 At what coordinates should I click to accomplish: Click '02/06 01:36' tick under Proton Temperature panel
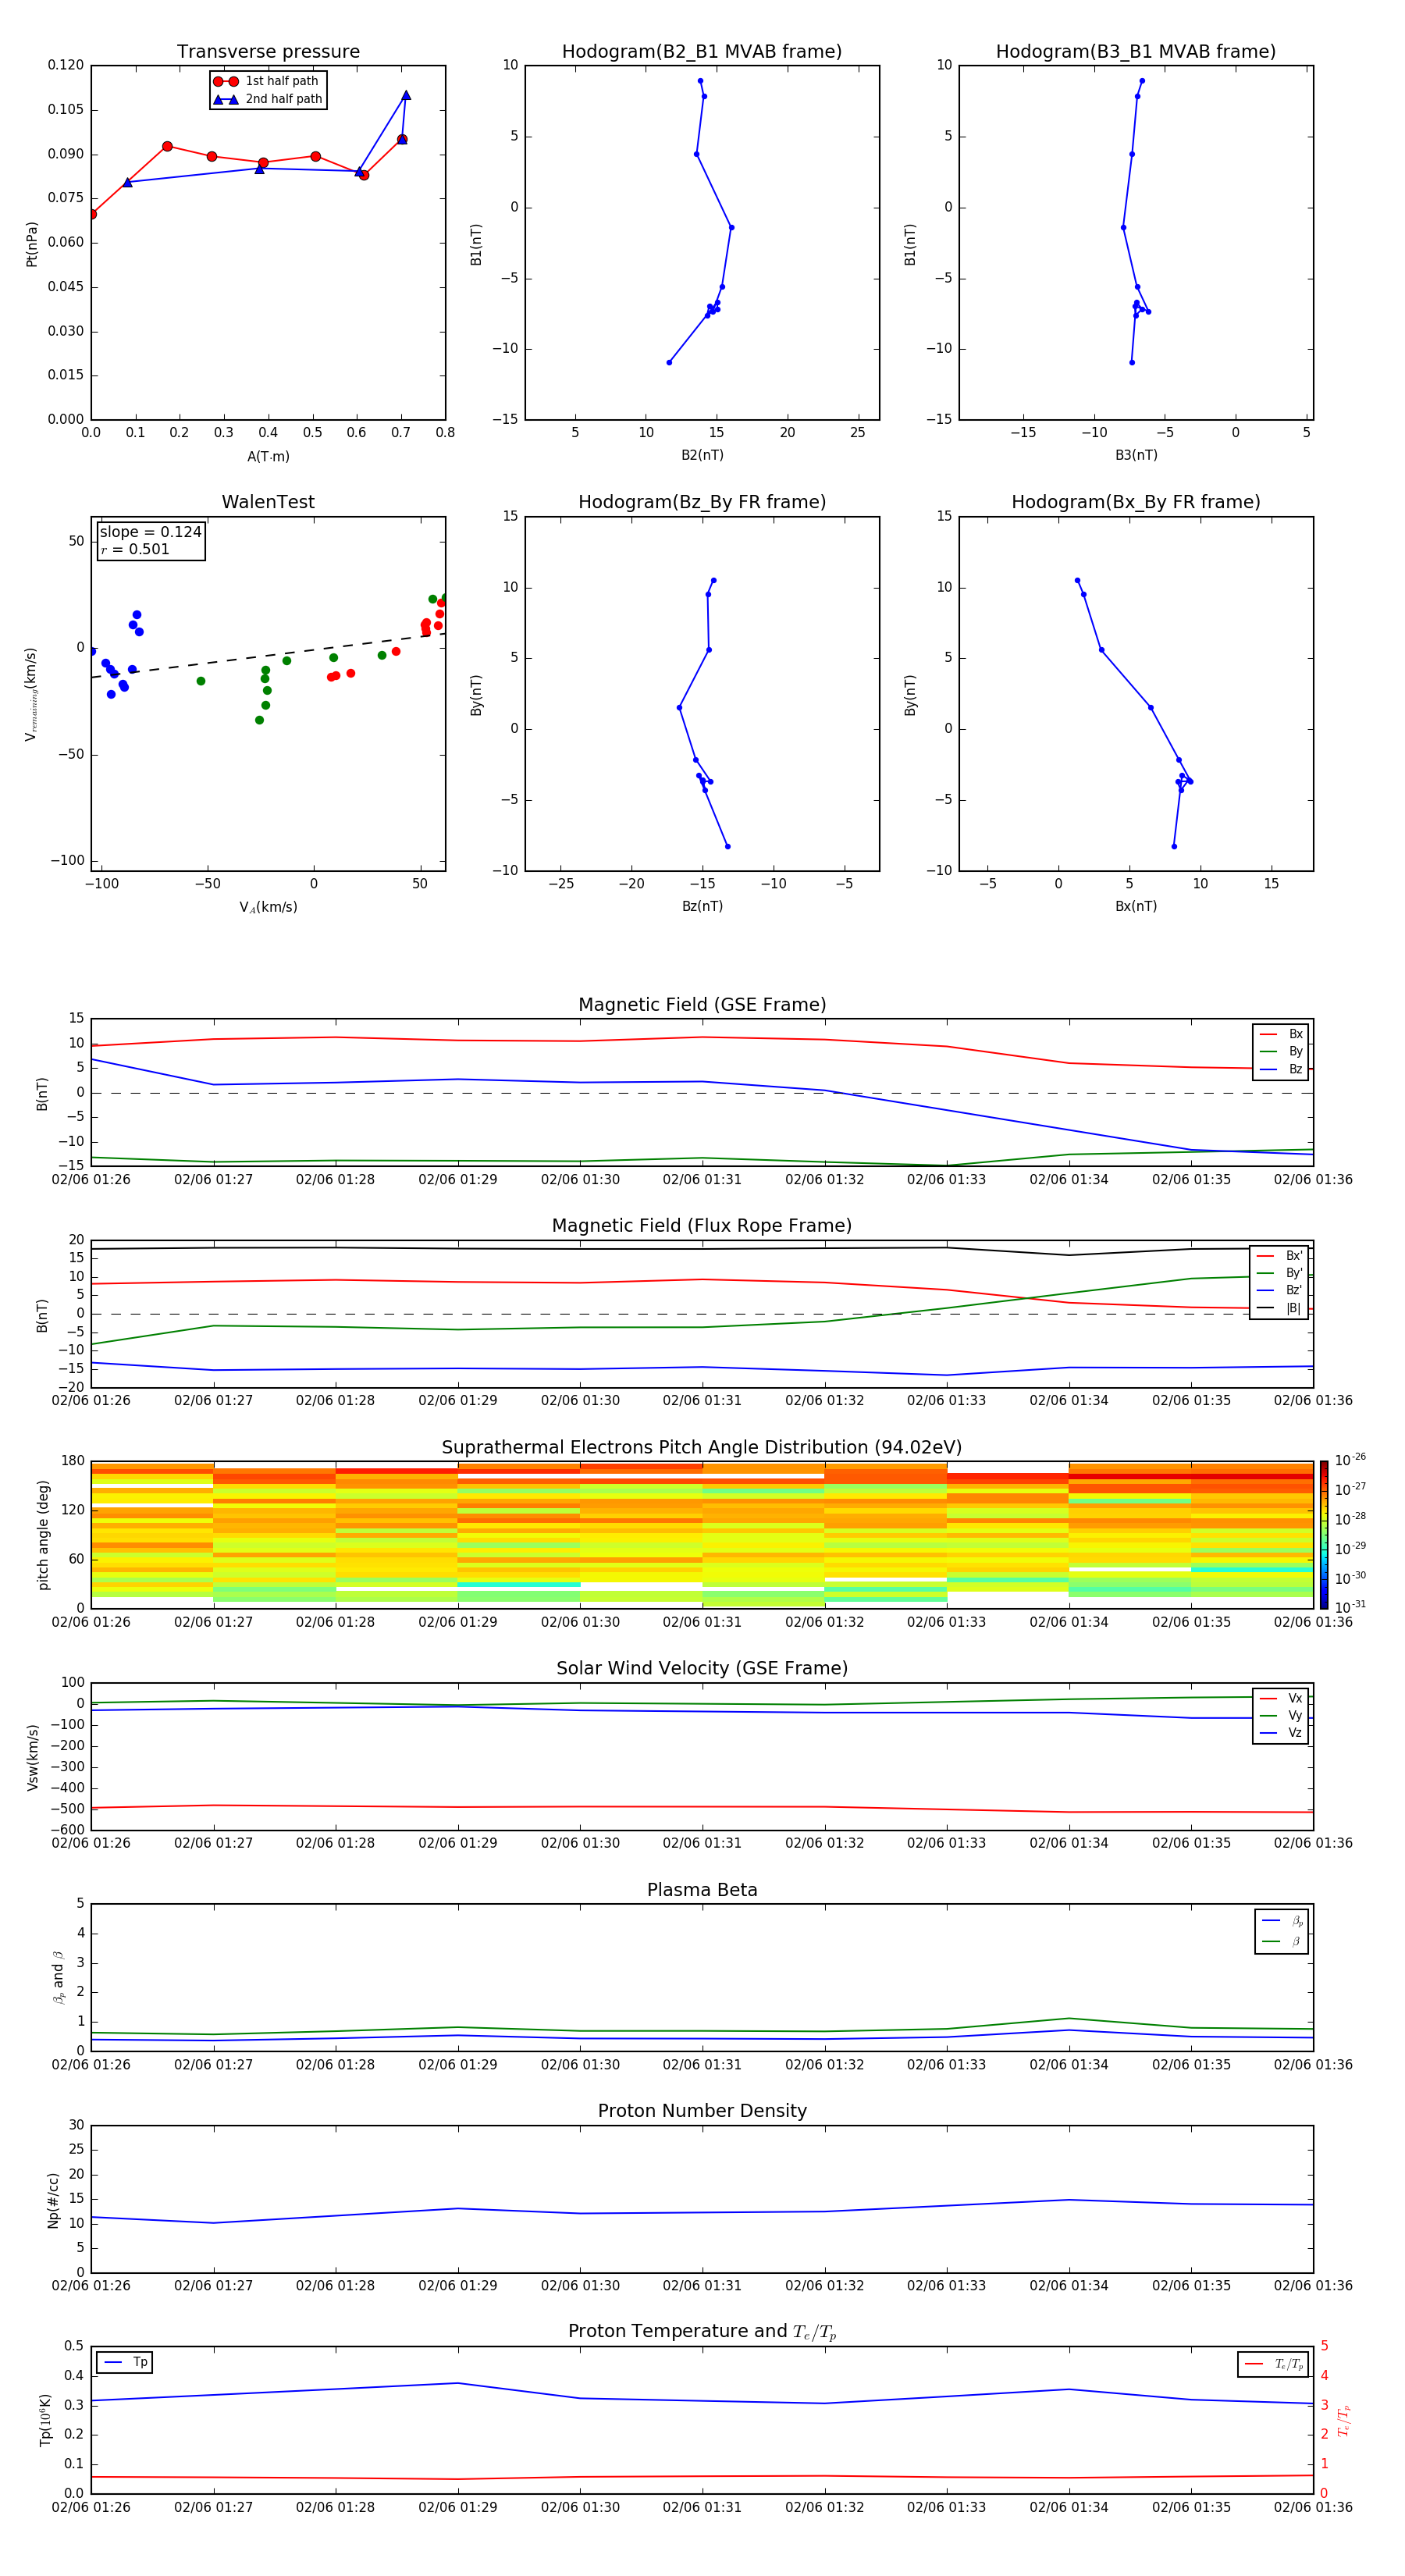tap(1313, 2507)
